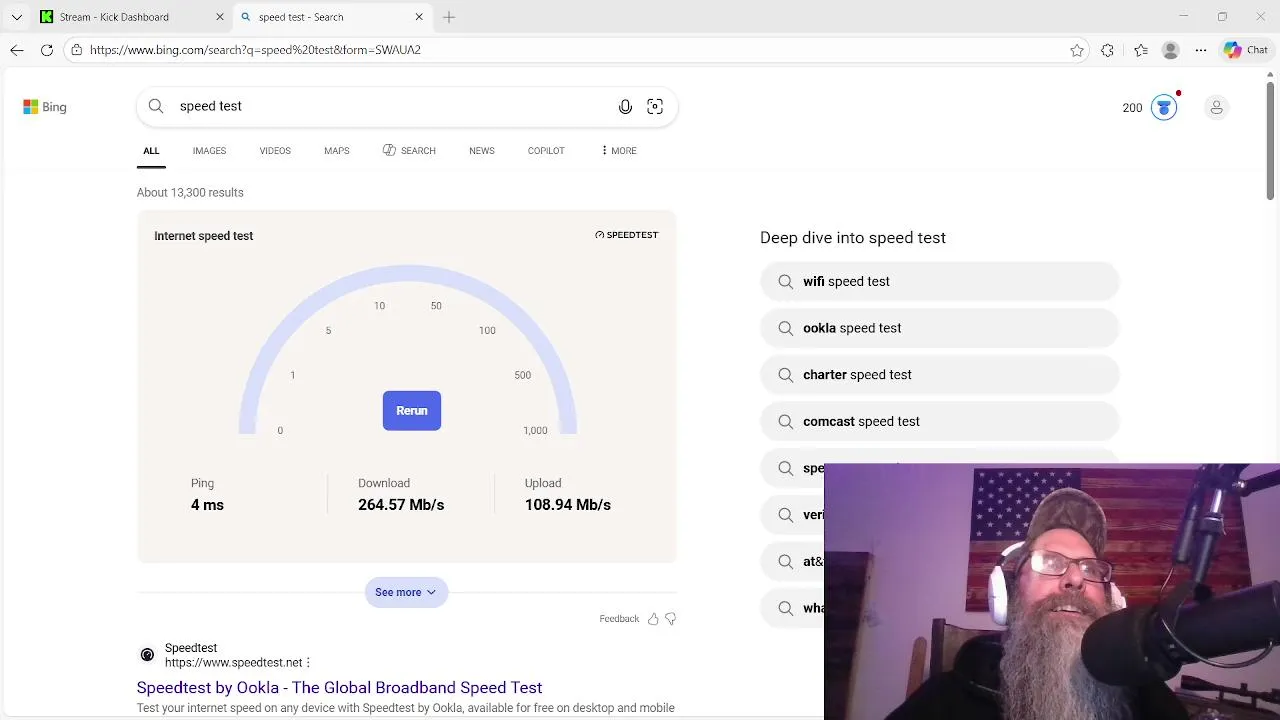Open browser extensions puzzle icon
The width and height of the screenshot is (1280, 720).
(x=1107, y=50)
